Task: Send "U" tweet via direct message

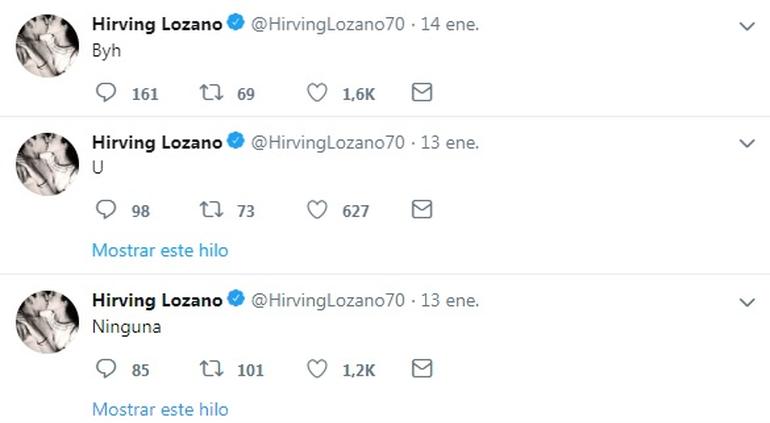Action: (422, 210)
